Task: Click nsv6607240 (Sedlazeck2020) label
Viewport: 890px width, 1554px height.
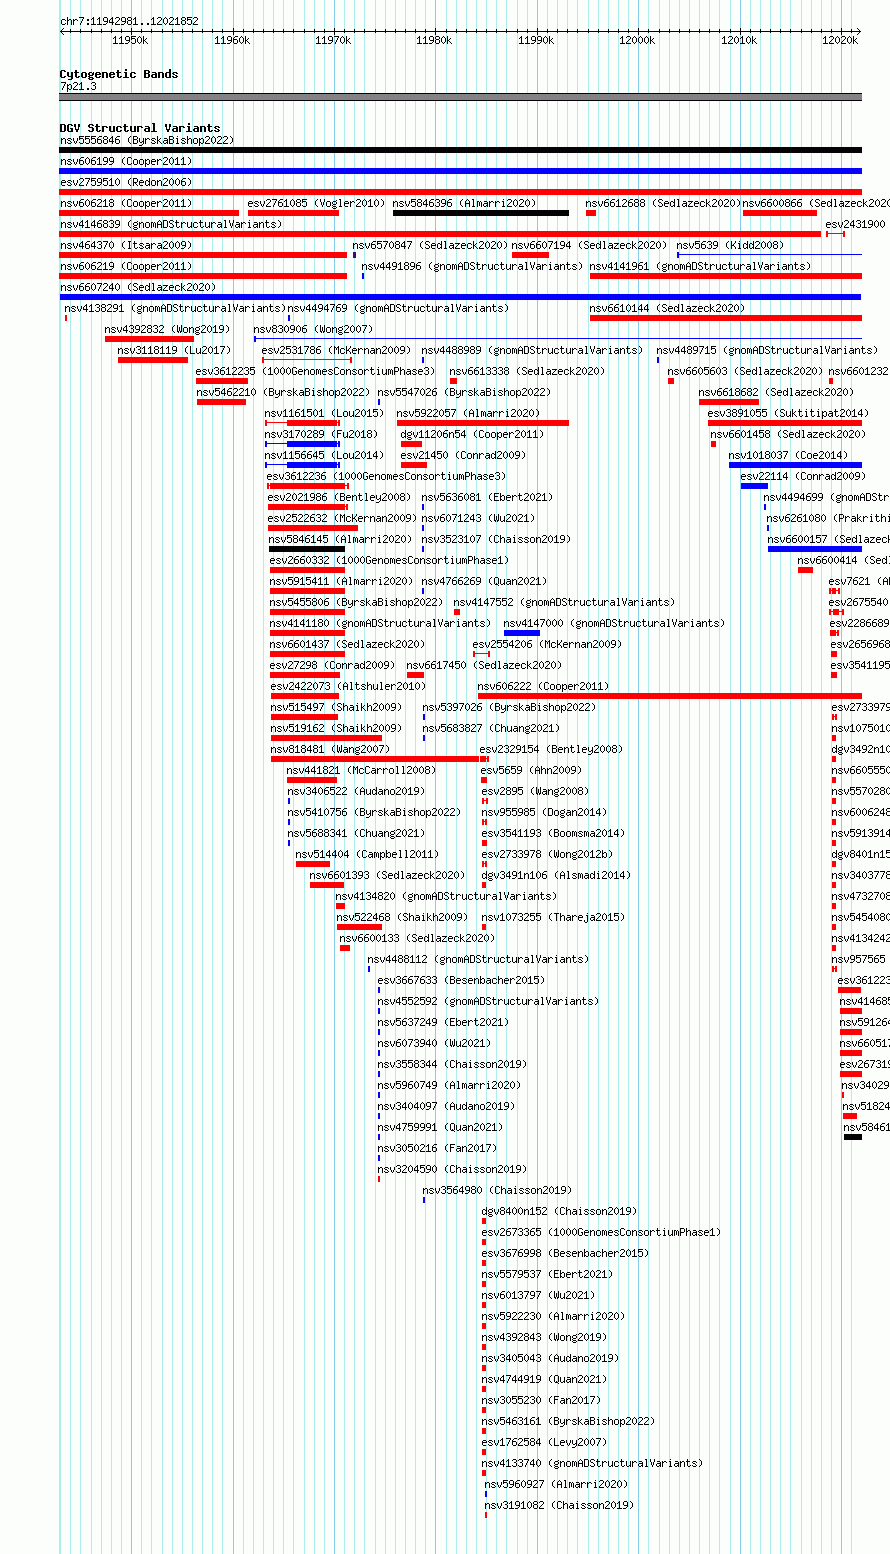Action: 138,288
